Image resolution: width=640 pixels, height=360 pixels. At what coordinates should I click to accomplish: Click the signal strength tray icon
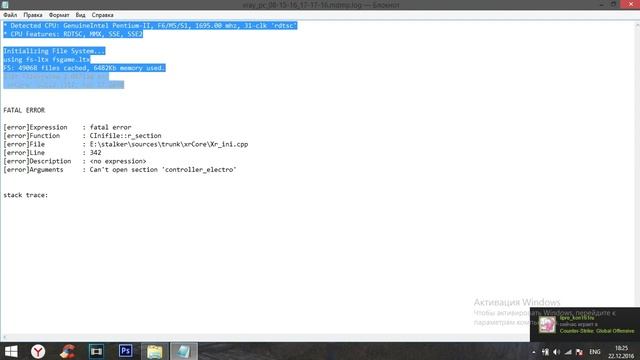pyautogui.click(x=568, y=352)
